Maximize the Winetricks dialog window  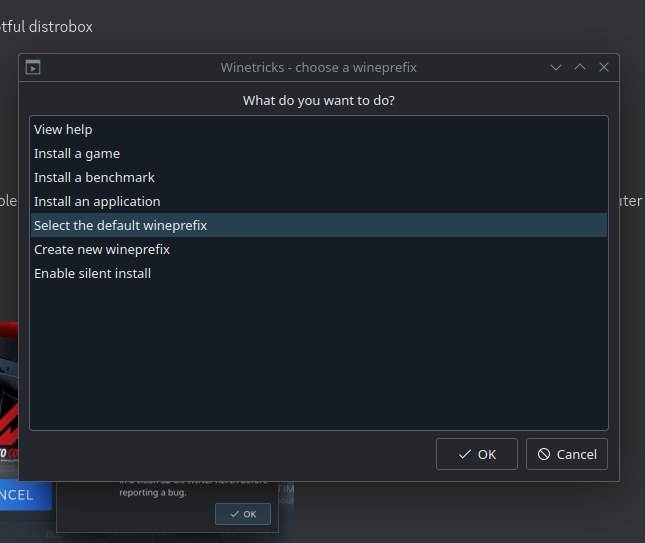[580, 67]
